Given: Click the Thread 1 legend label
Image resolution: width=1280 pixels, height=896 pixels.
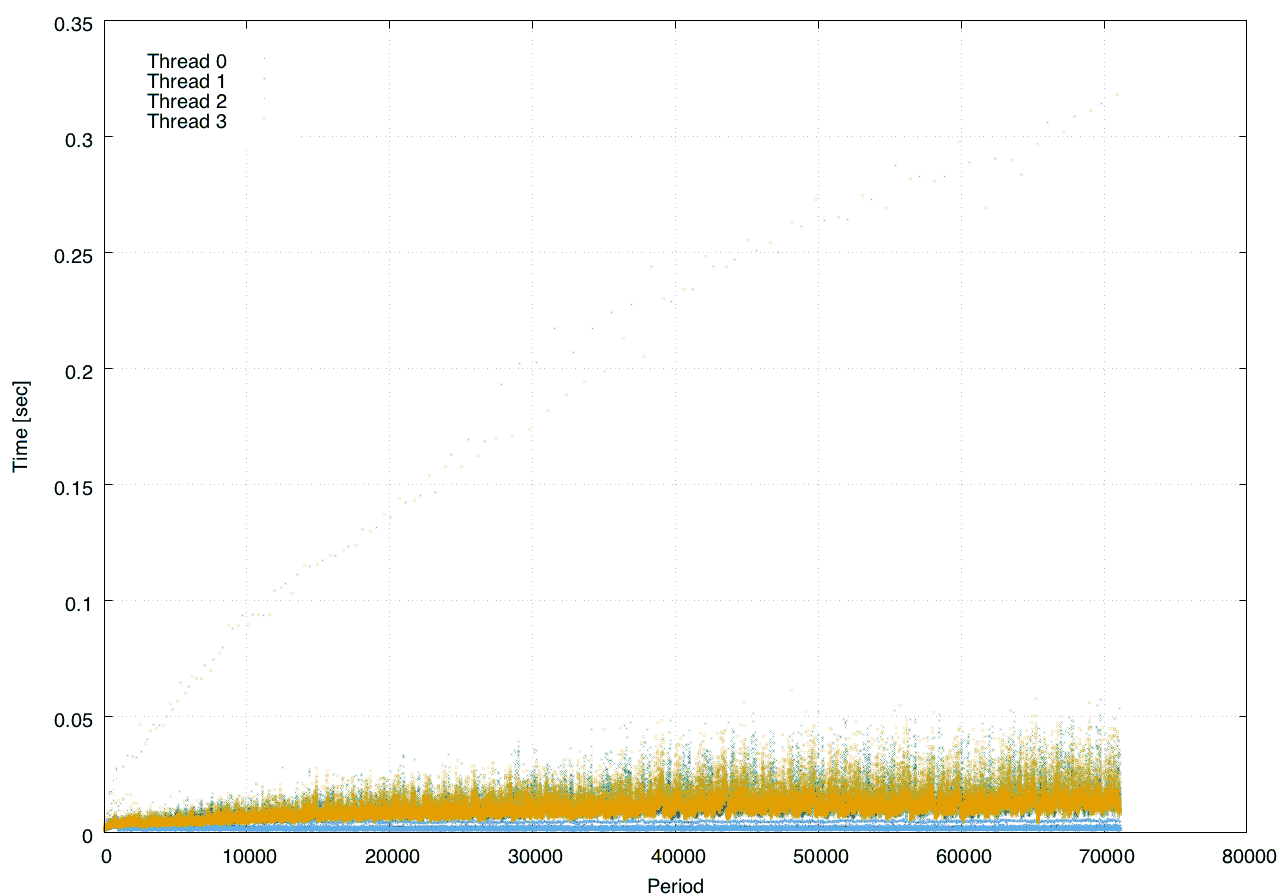Looking at the screenshot, I should [187, 81].
